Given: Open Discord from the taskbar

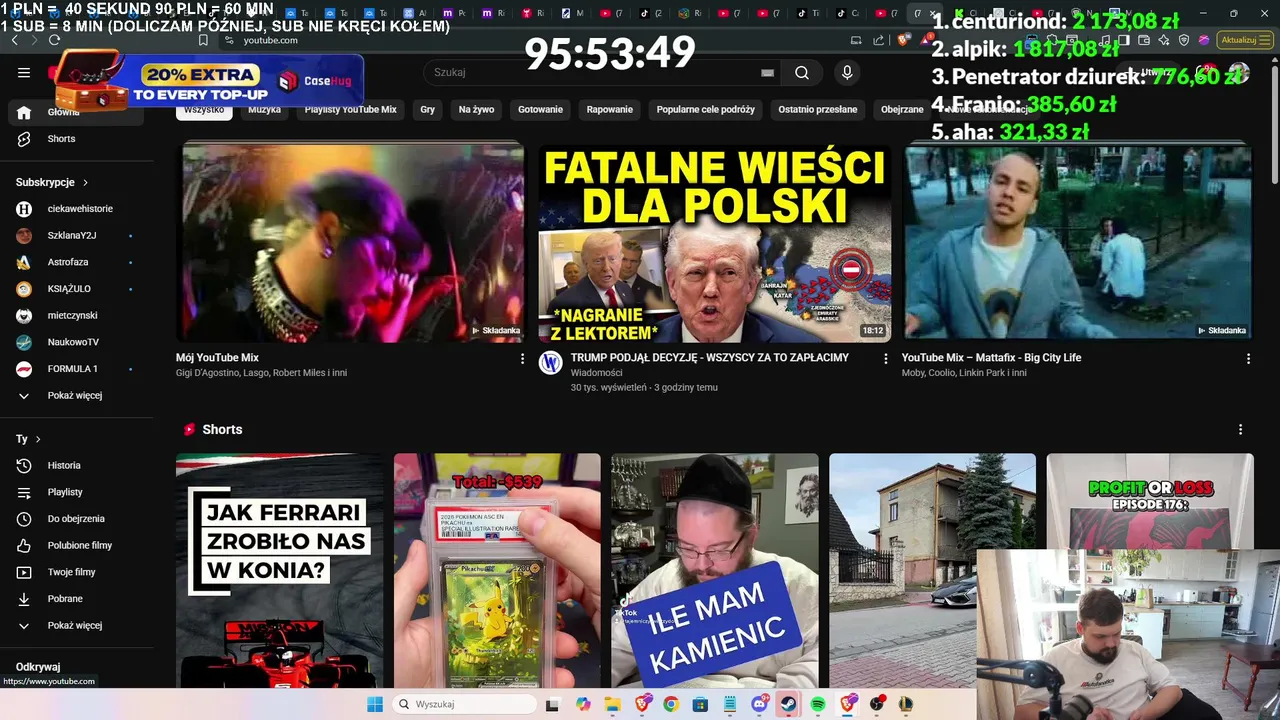Looking at the screenshot, I should (x=759, y=704).
